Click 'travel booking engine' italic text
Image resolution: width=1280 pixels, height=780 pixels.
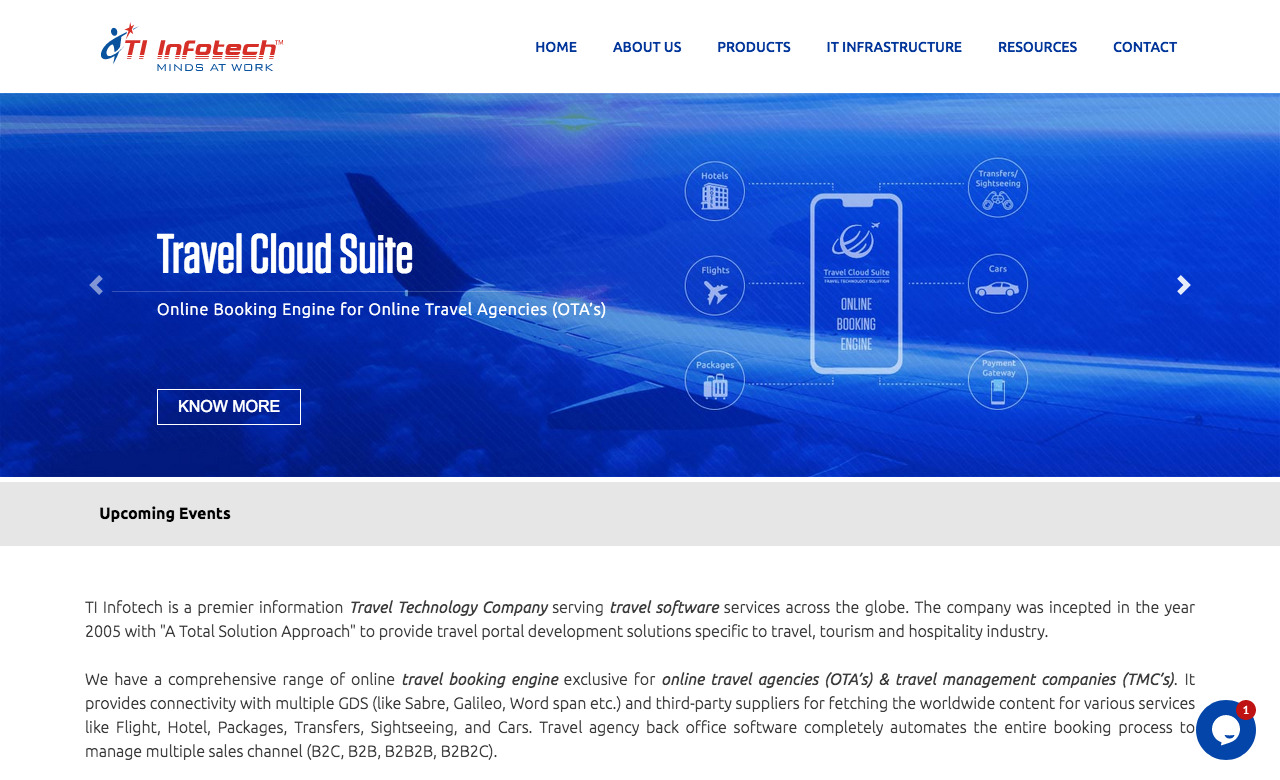(480, 679)
